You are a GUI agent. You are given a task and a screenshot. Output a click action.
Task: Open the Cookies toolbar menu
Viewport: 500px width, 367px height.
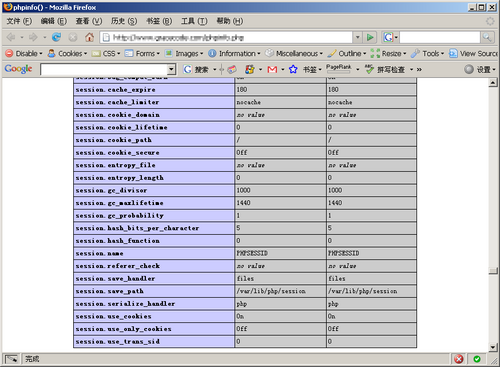coord(67,53)
